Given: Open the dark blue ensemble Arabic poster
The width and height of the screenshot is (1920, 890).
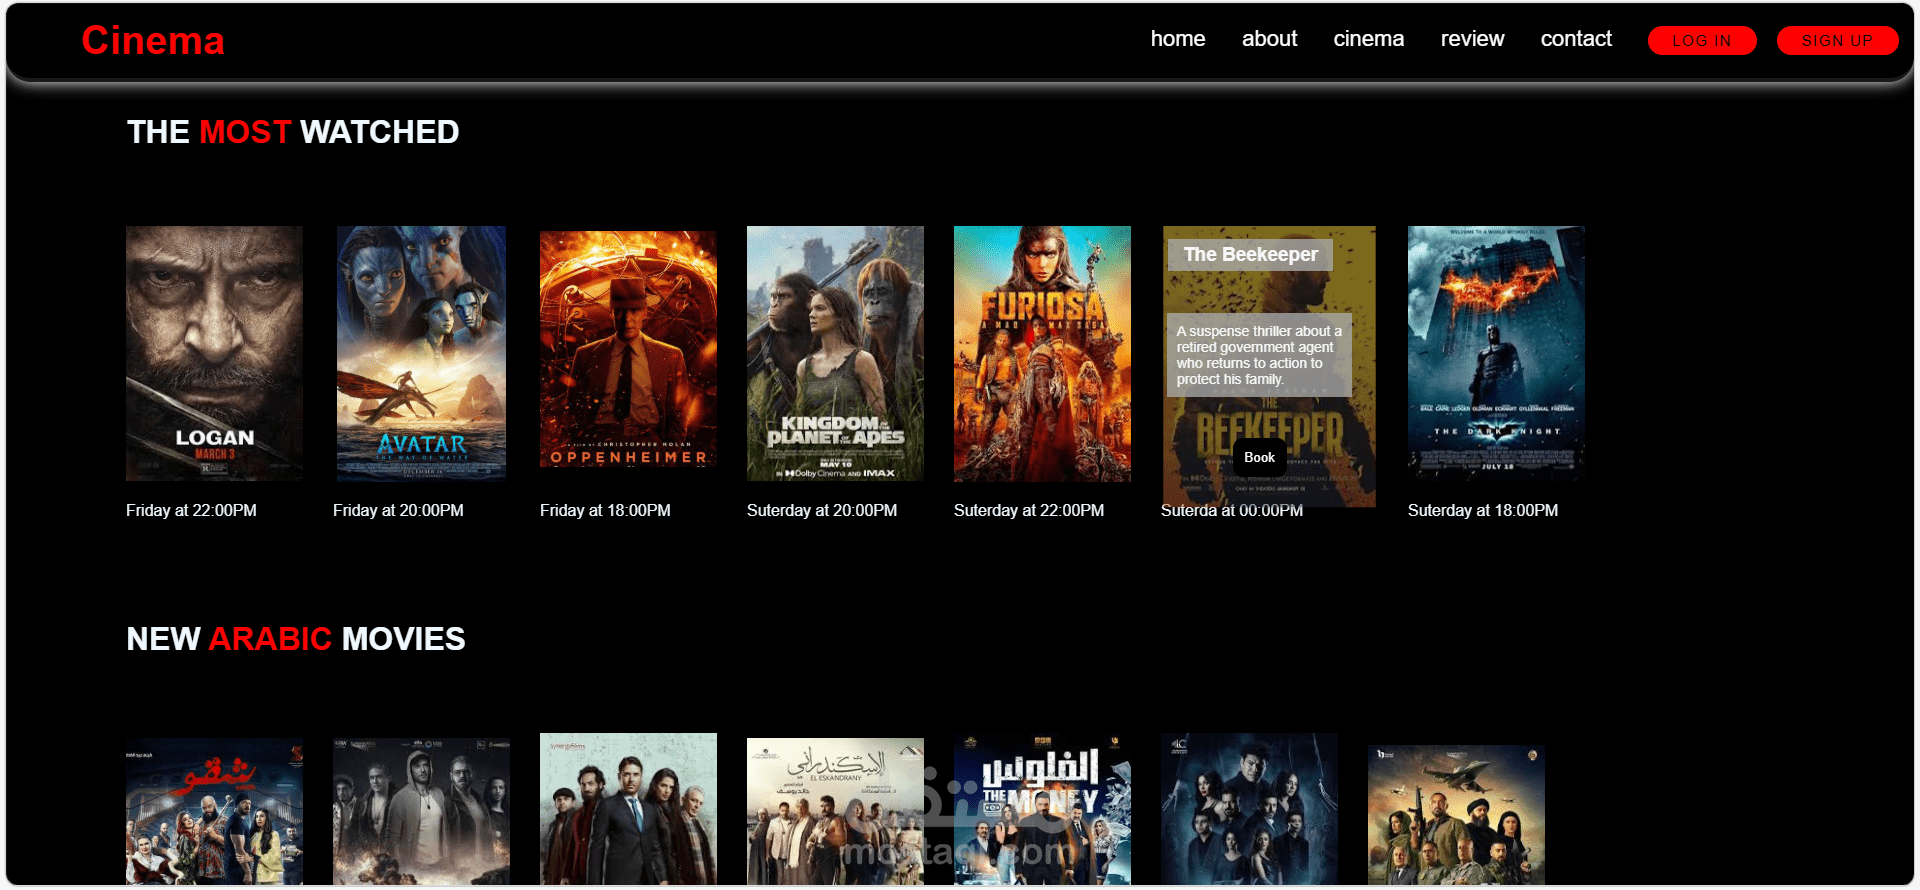Looking at the screenshot, I should [1249, 809].
